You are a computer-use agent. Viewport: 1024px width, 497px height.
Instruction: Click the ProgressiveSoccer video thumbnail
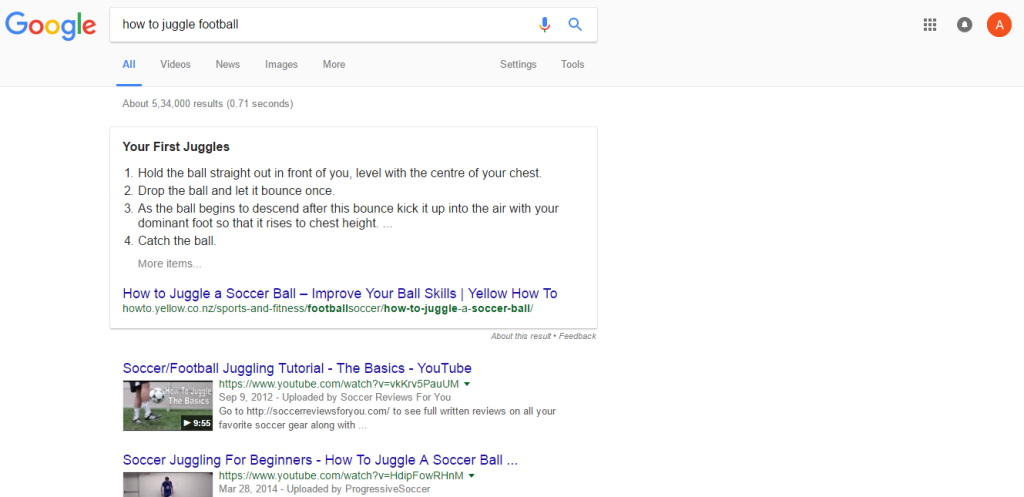point(168,484)
